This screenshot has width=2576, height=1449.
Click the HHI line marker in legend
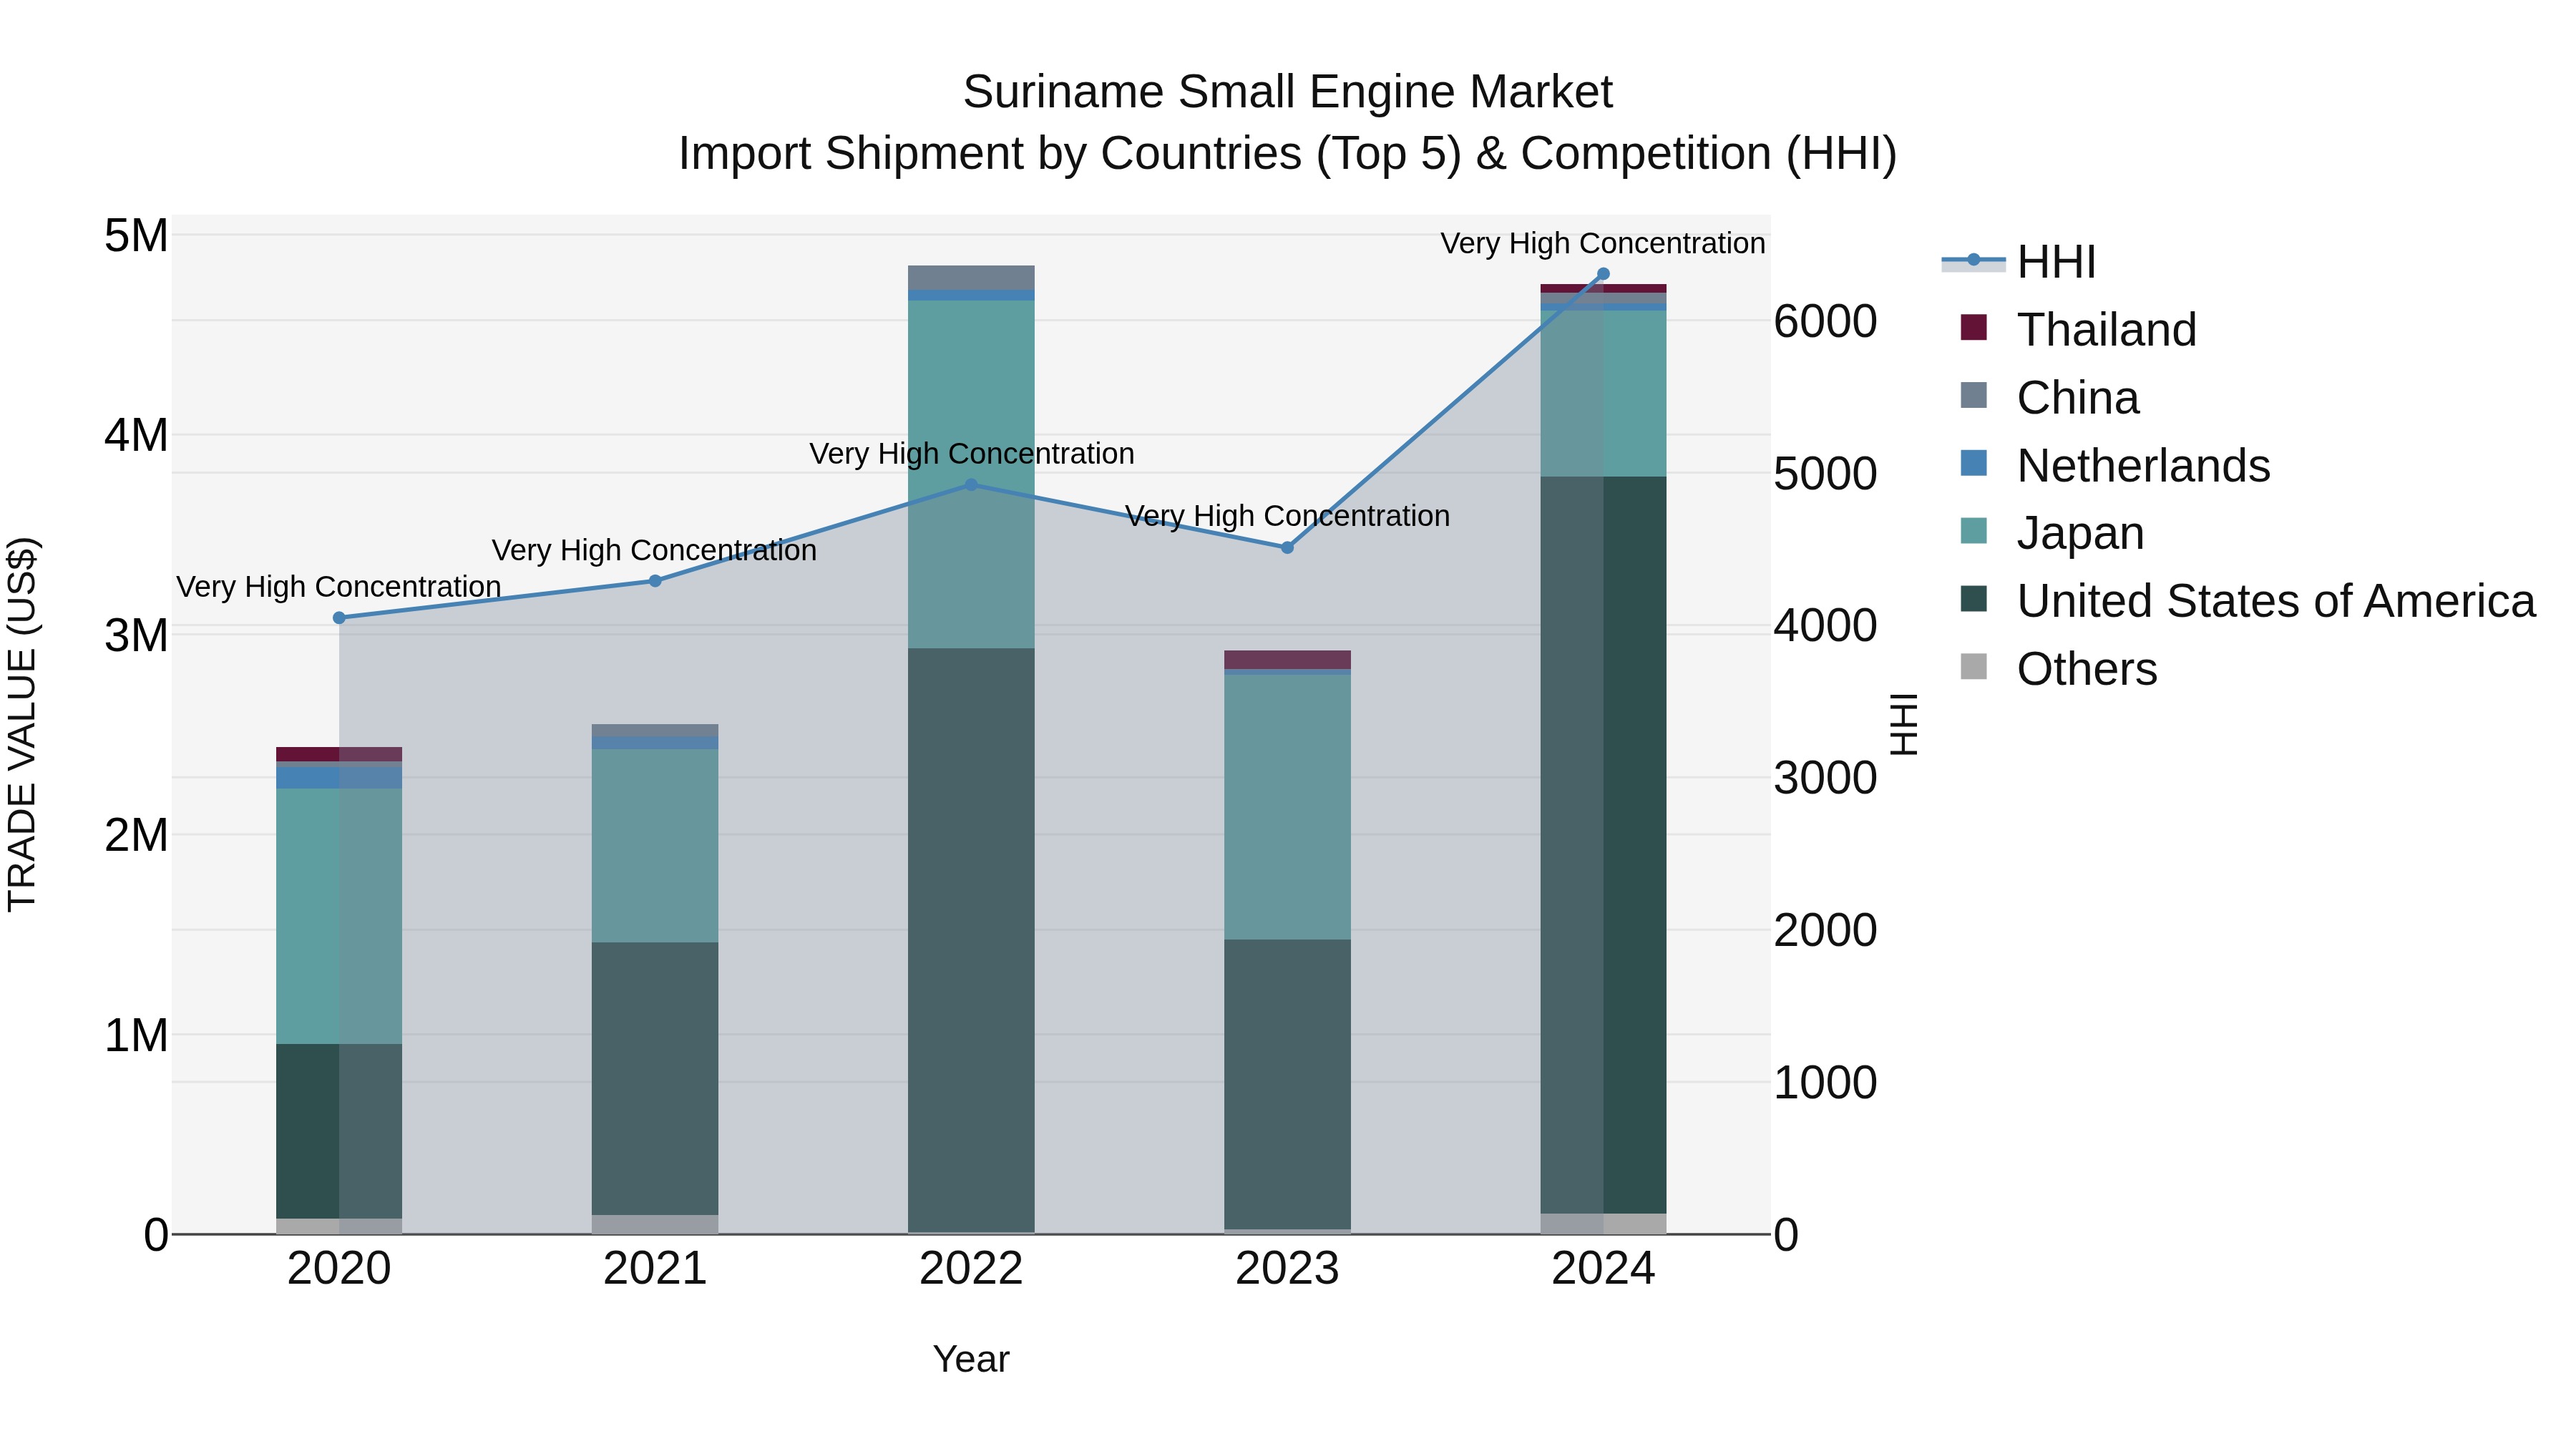tap(1973, 260)
